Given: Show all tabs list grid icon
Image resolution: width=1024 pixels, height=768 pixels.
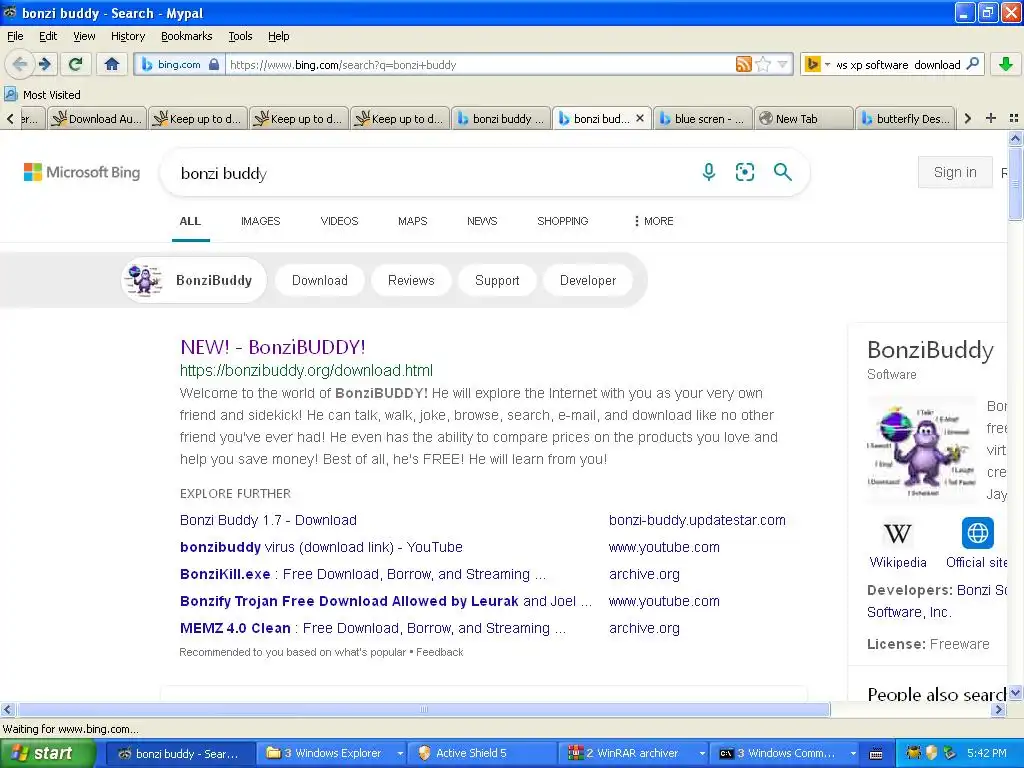Looking at the screenshot, I should point(1014,118).
